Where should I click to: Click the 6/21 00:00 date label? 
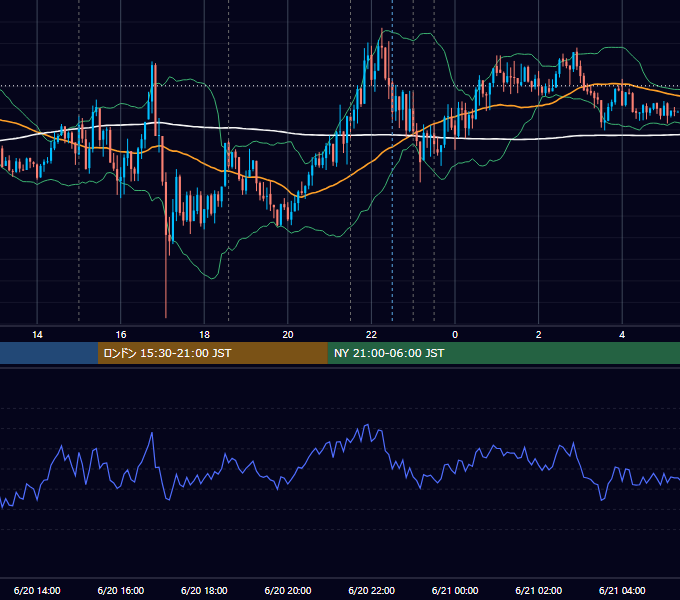455,590
